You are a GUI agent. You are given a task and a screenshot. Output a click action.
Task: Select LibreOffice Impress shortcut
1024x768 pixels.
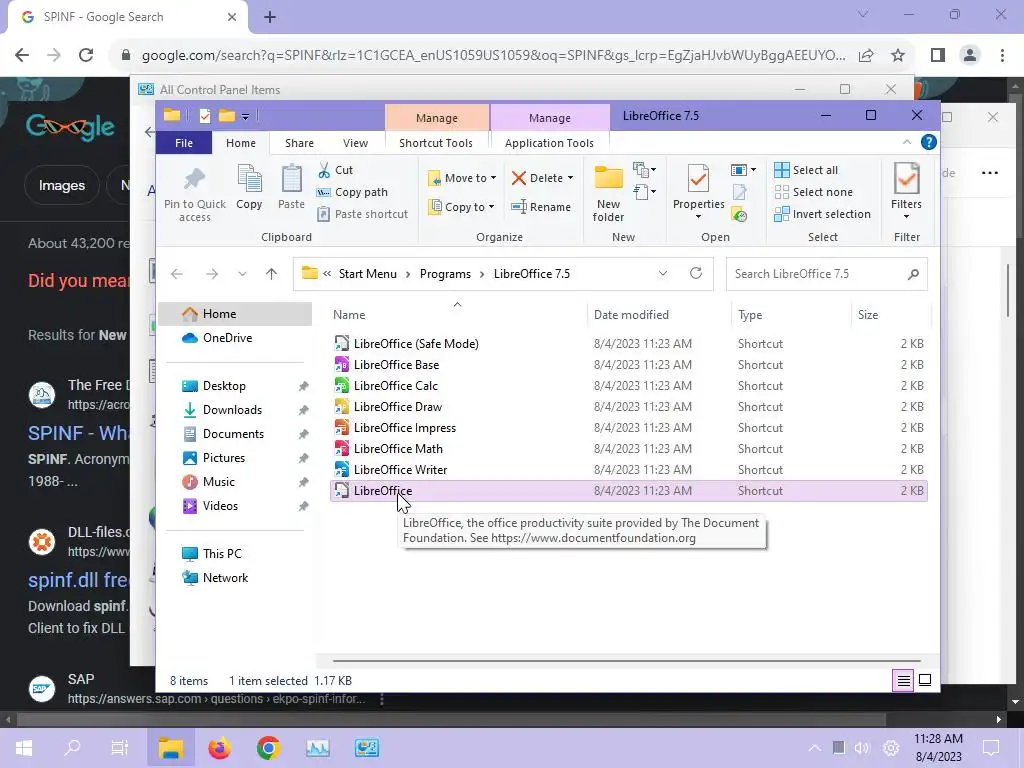404,428
